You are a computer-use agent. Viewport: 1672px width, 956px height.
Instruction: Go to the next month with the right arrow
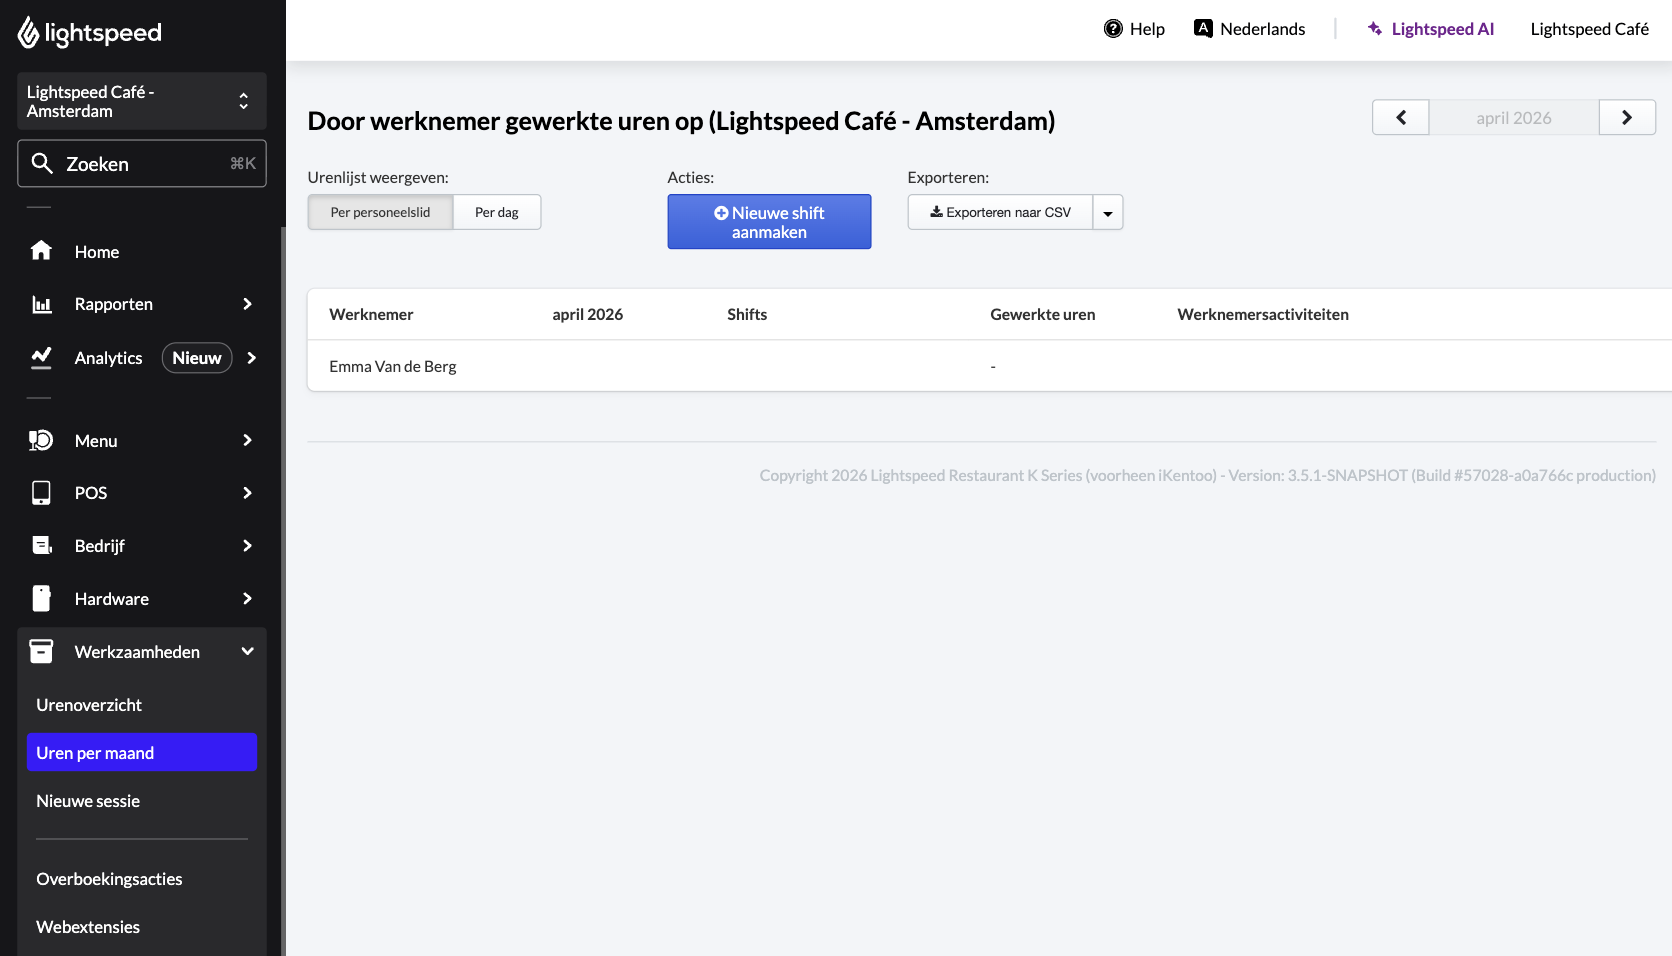[x=1627, y=117]
